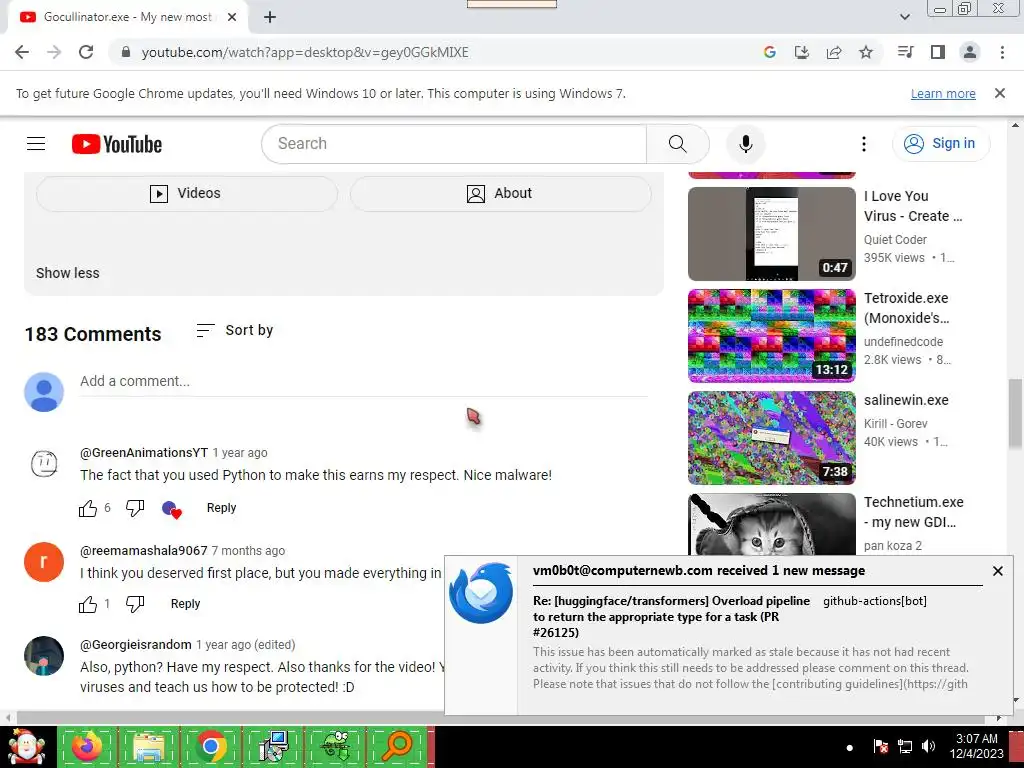Image resolution: width=1024 pixels, height=768 pixels.
Task: Click the page vertical scrollbar thumb
Action: coord(1016,413)
